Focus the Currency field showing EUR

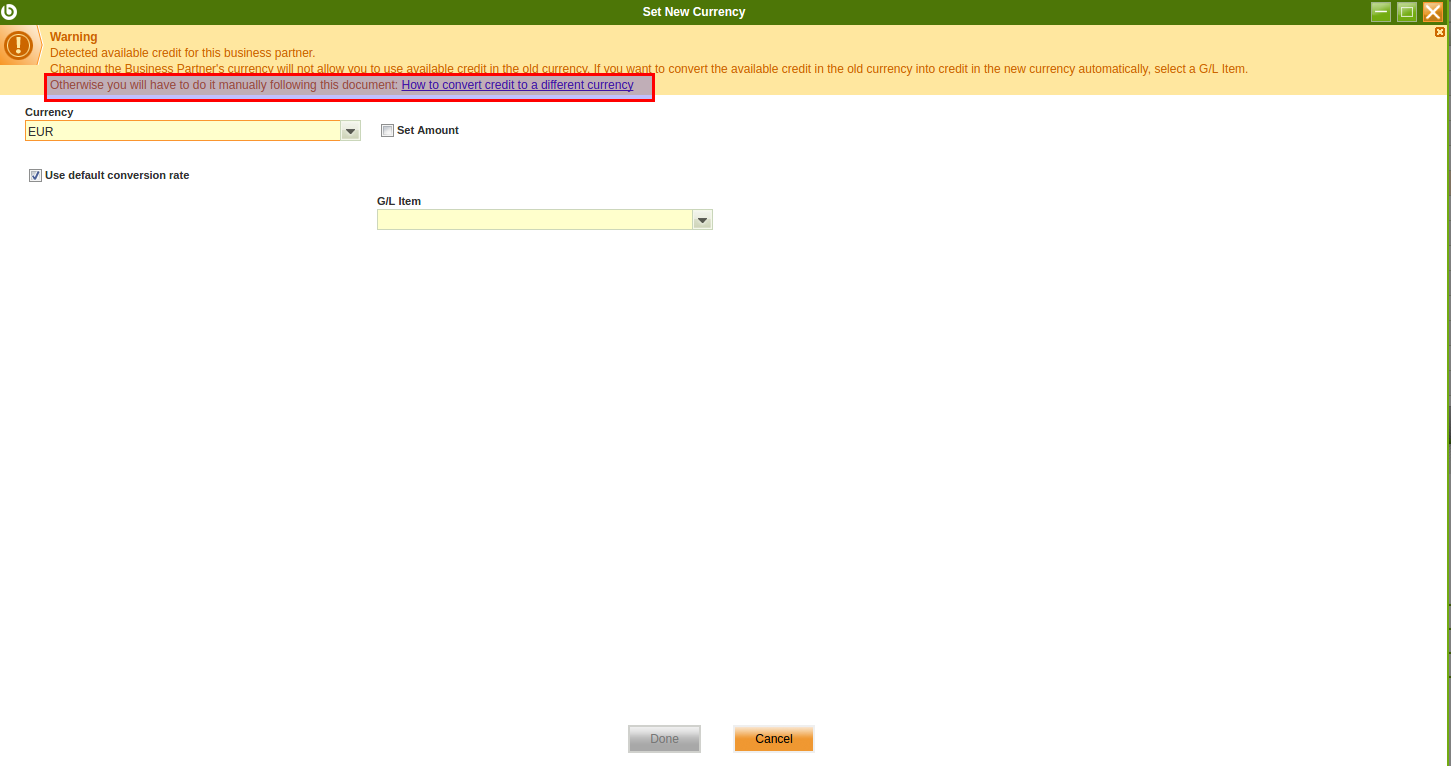point(183,131)
